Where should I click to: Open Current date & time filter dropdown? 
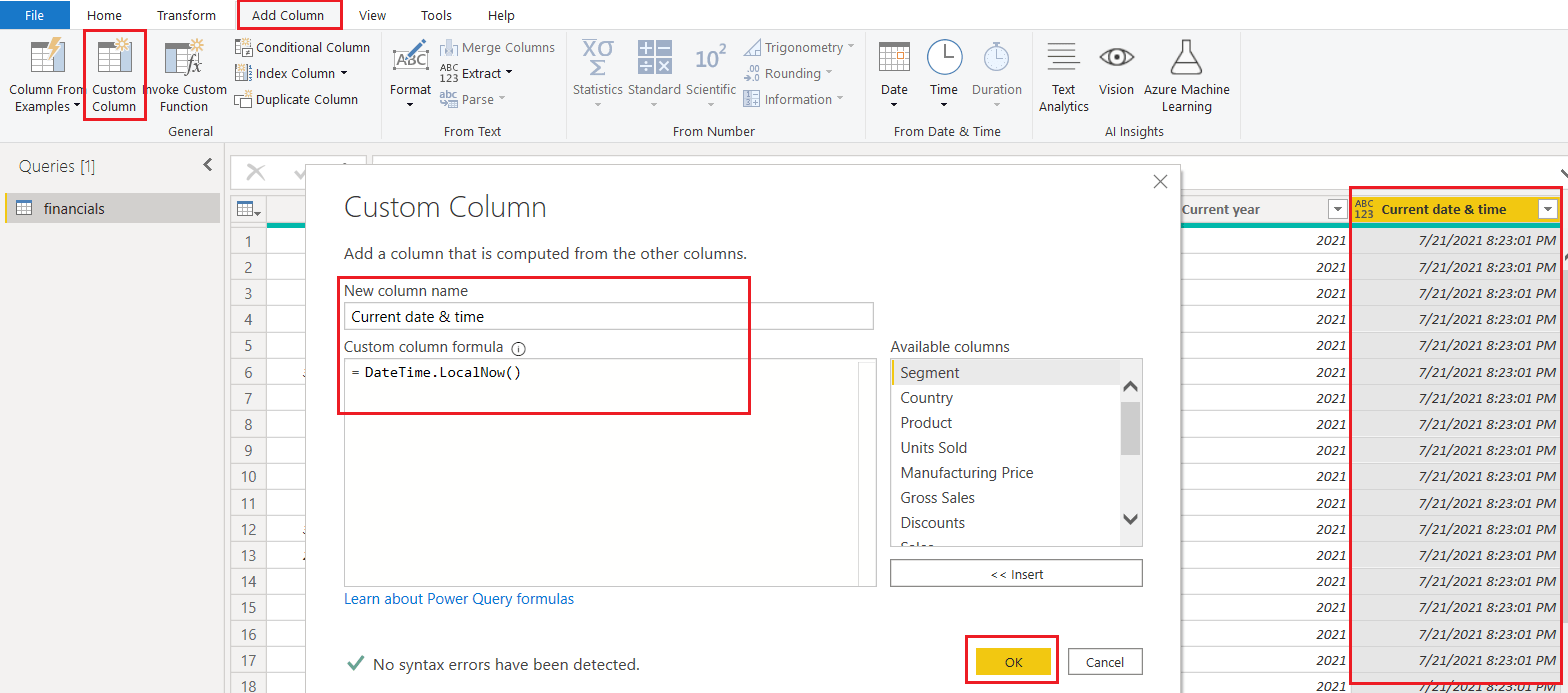(x=1548, y=209)
